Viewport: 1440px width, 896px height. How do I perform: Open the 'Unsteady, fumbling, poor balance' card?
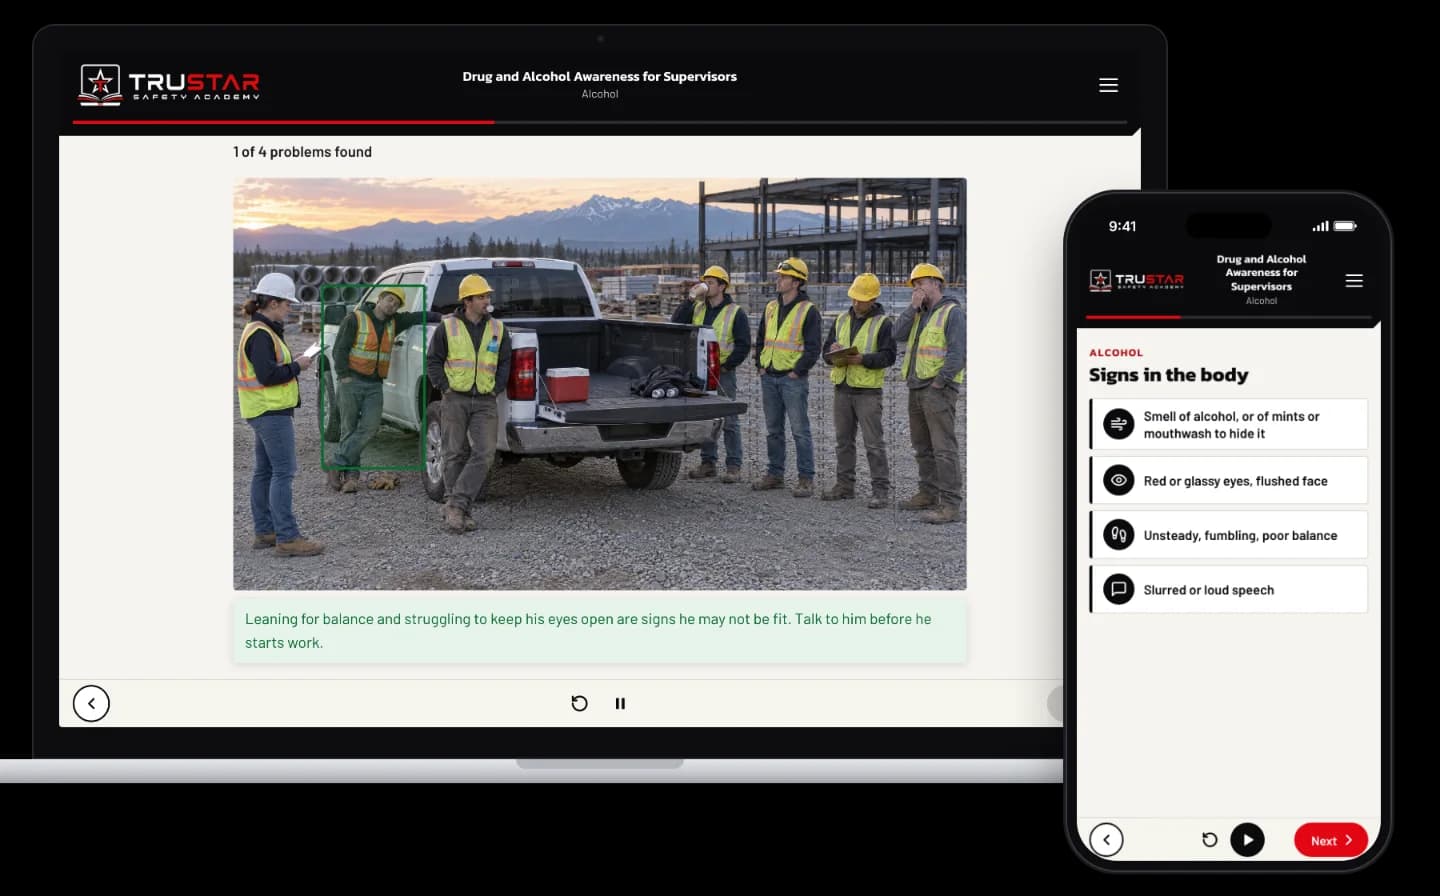pos(1229,535)
